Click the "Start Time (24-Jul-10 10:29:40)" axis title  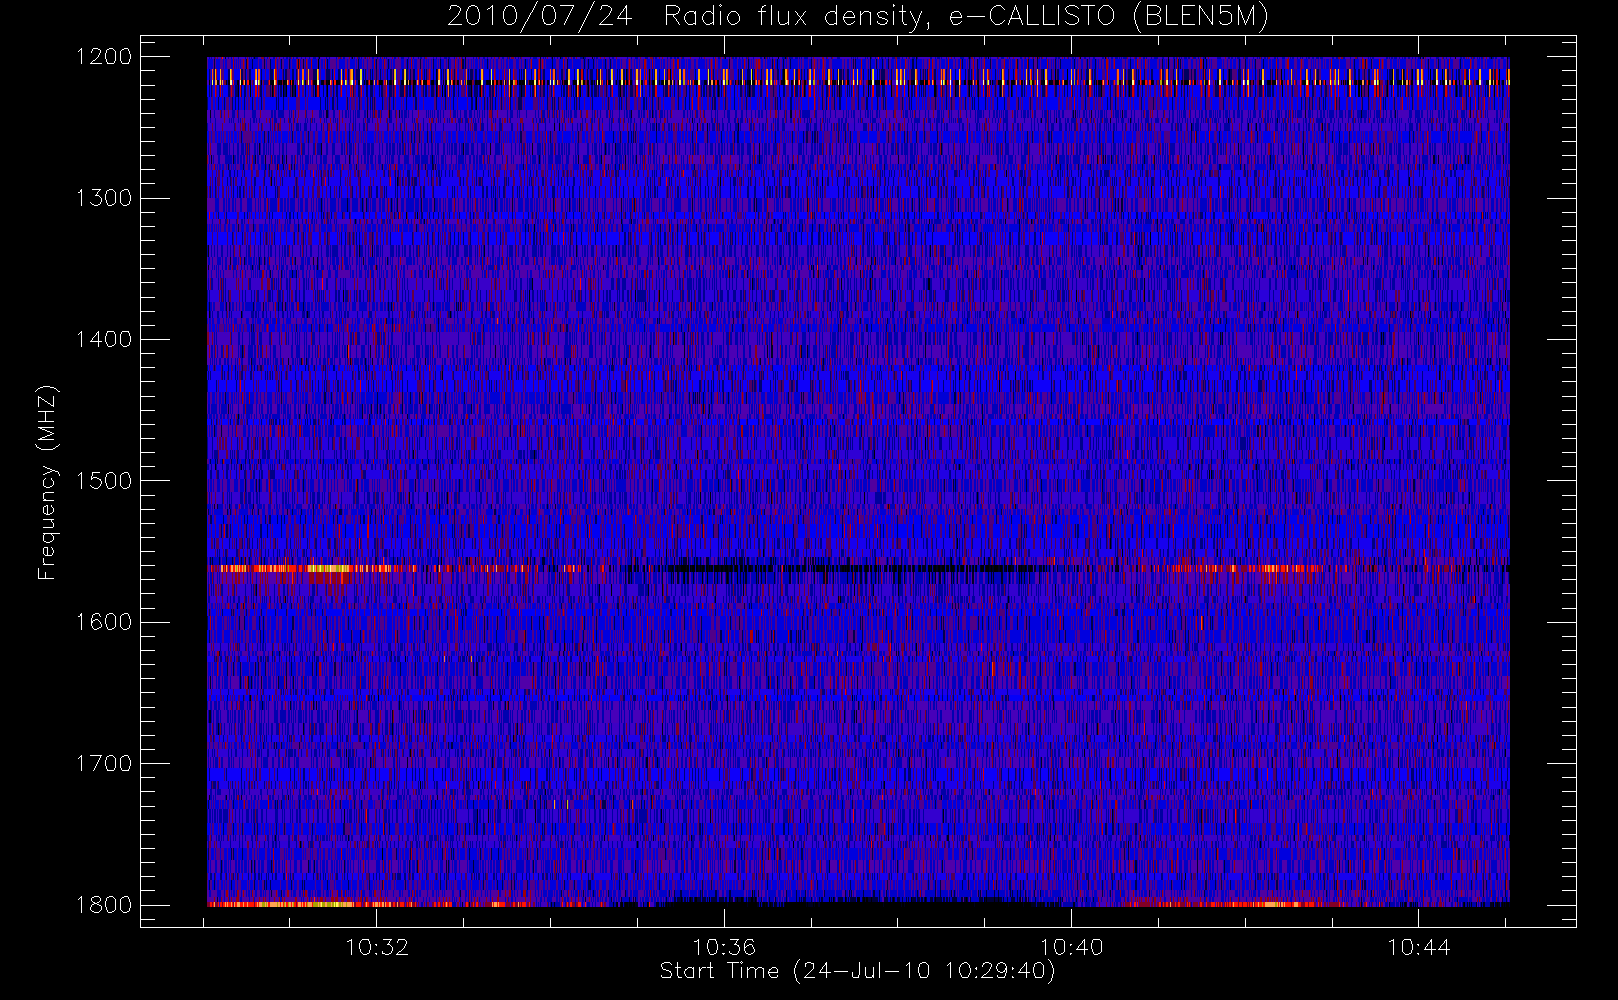tap(858, 971)
